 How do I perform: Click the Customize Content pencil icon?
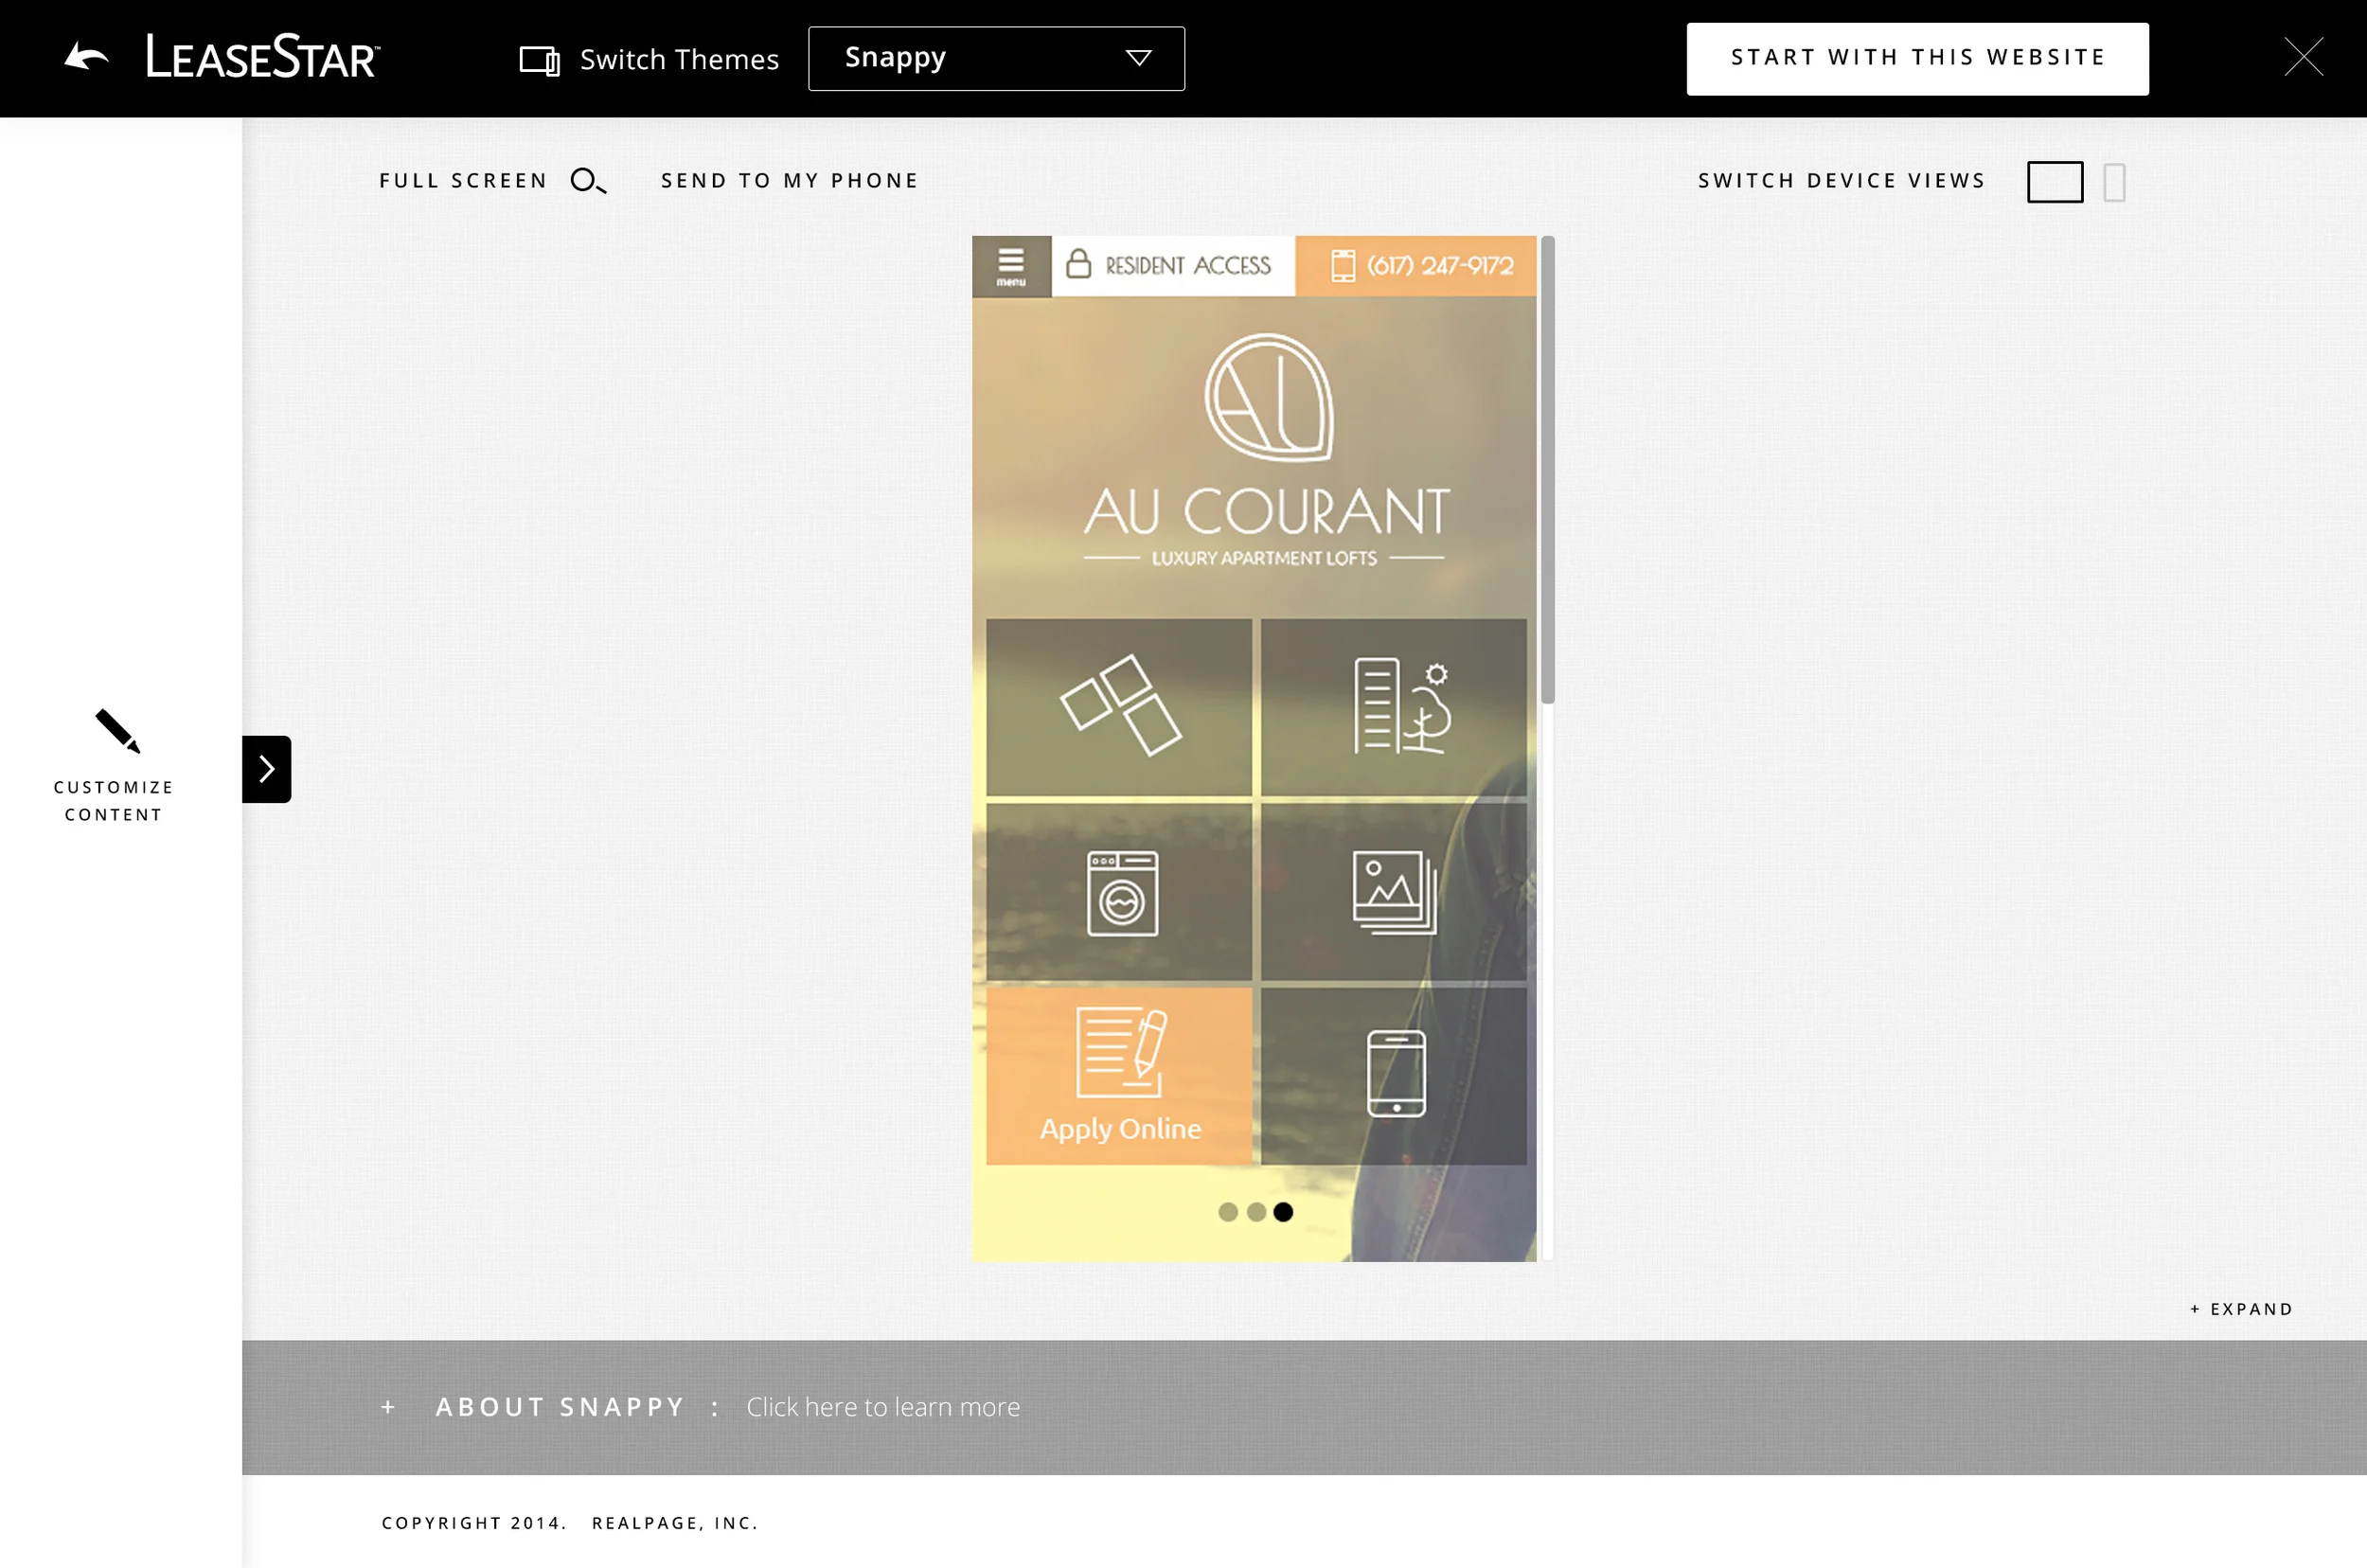(117, 731)
